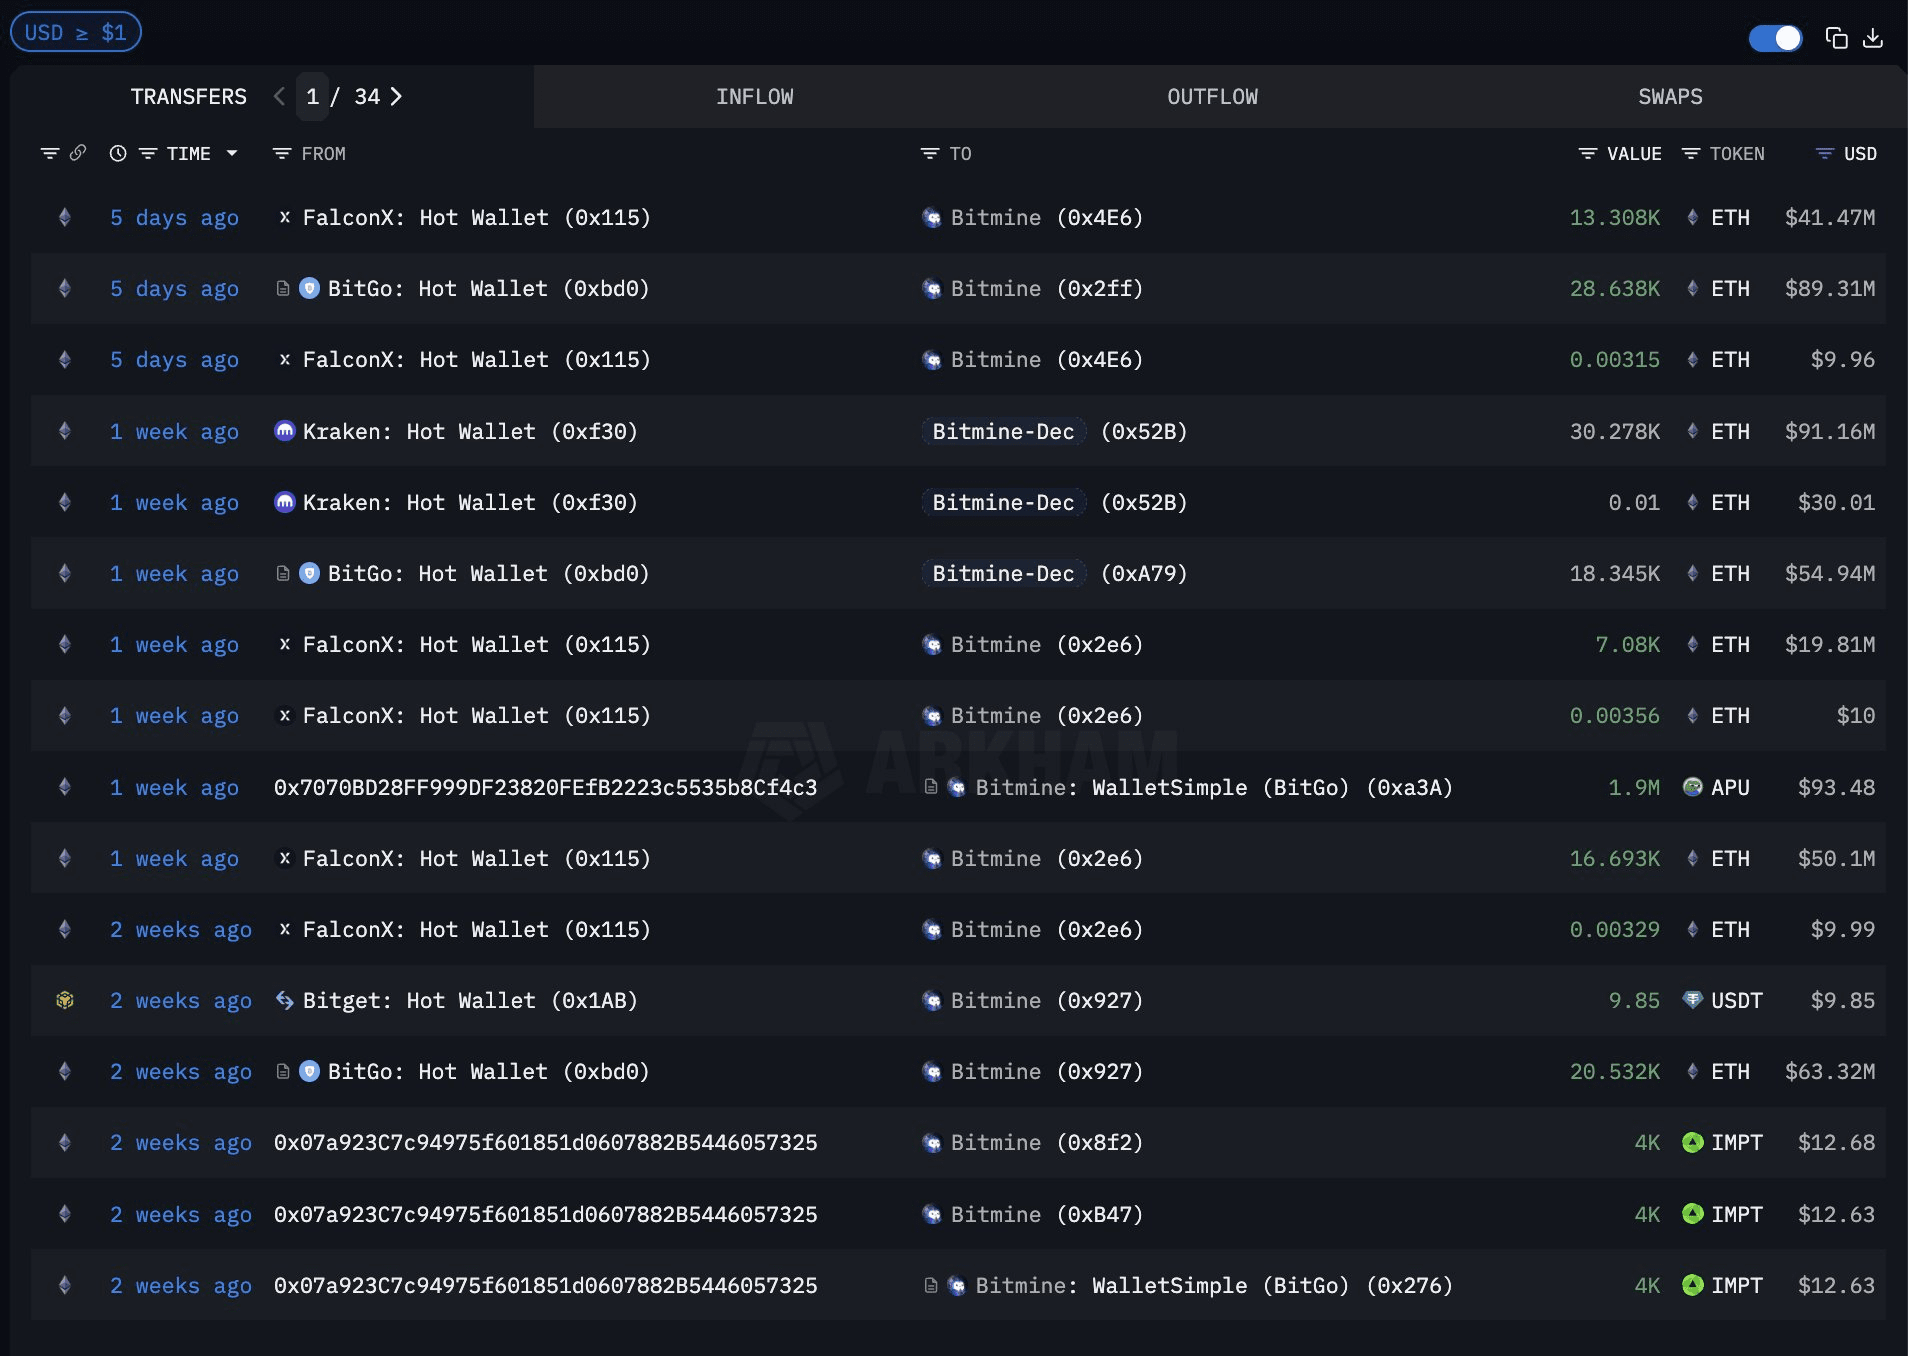Click the page number field showing 1

[313, 96]
